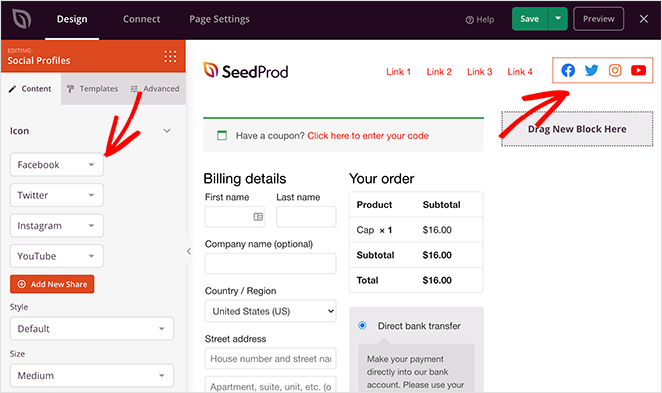Screen dimensions: 662x393
Task: Open the blocks grid icon in Social Profiles header
Action: click(170, 57)
